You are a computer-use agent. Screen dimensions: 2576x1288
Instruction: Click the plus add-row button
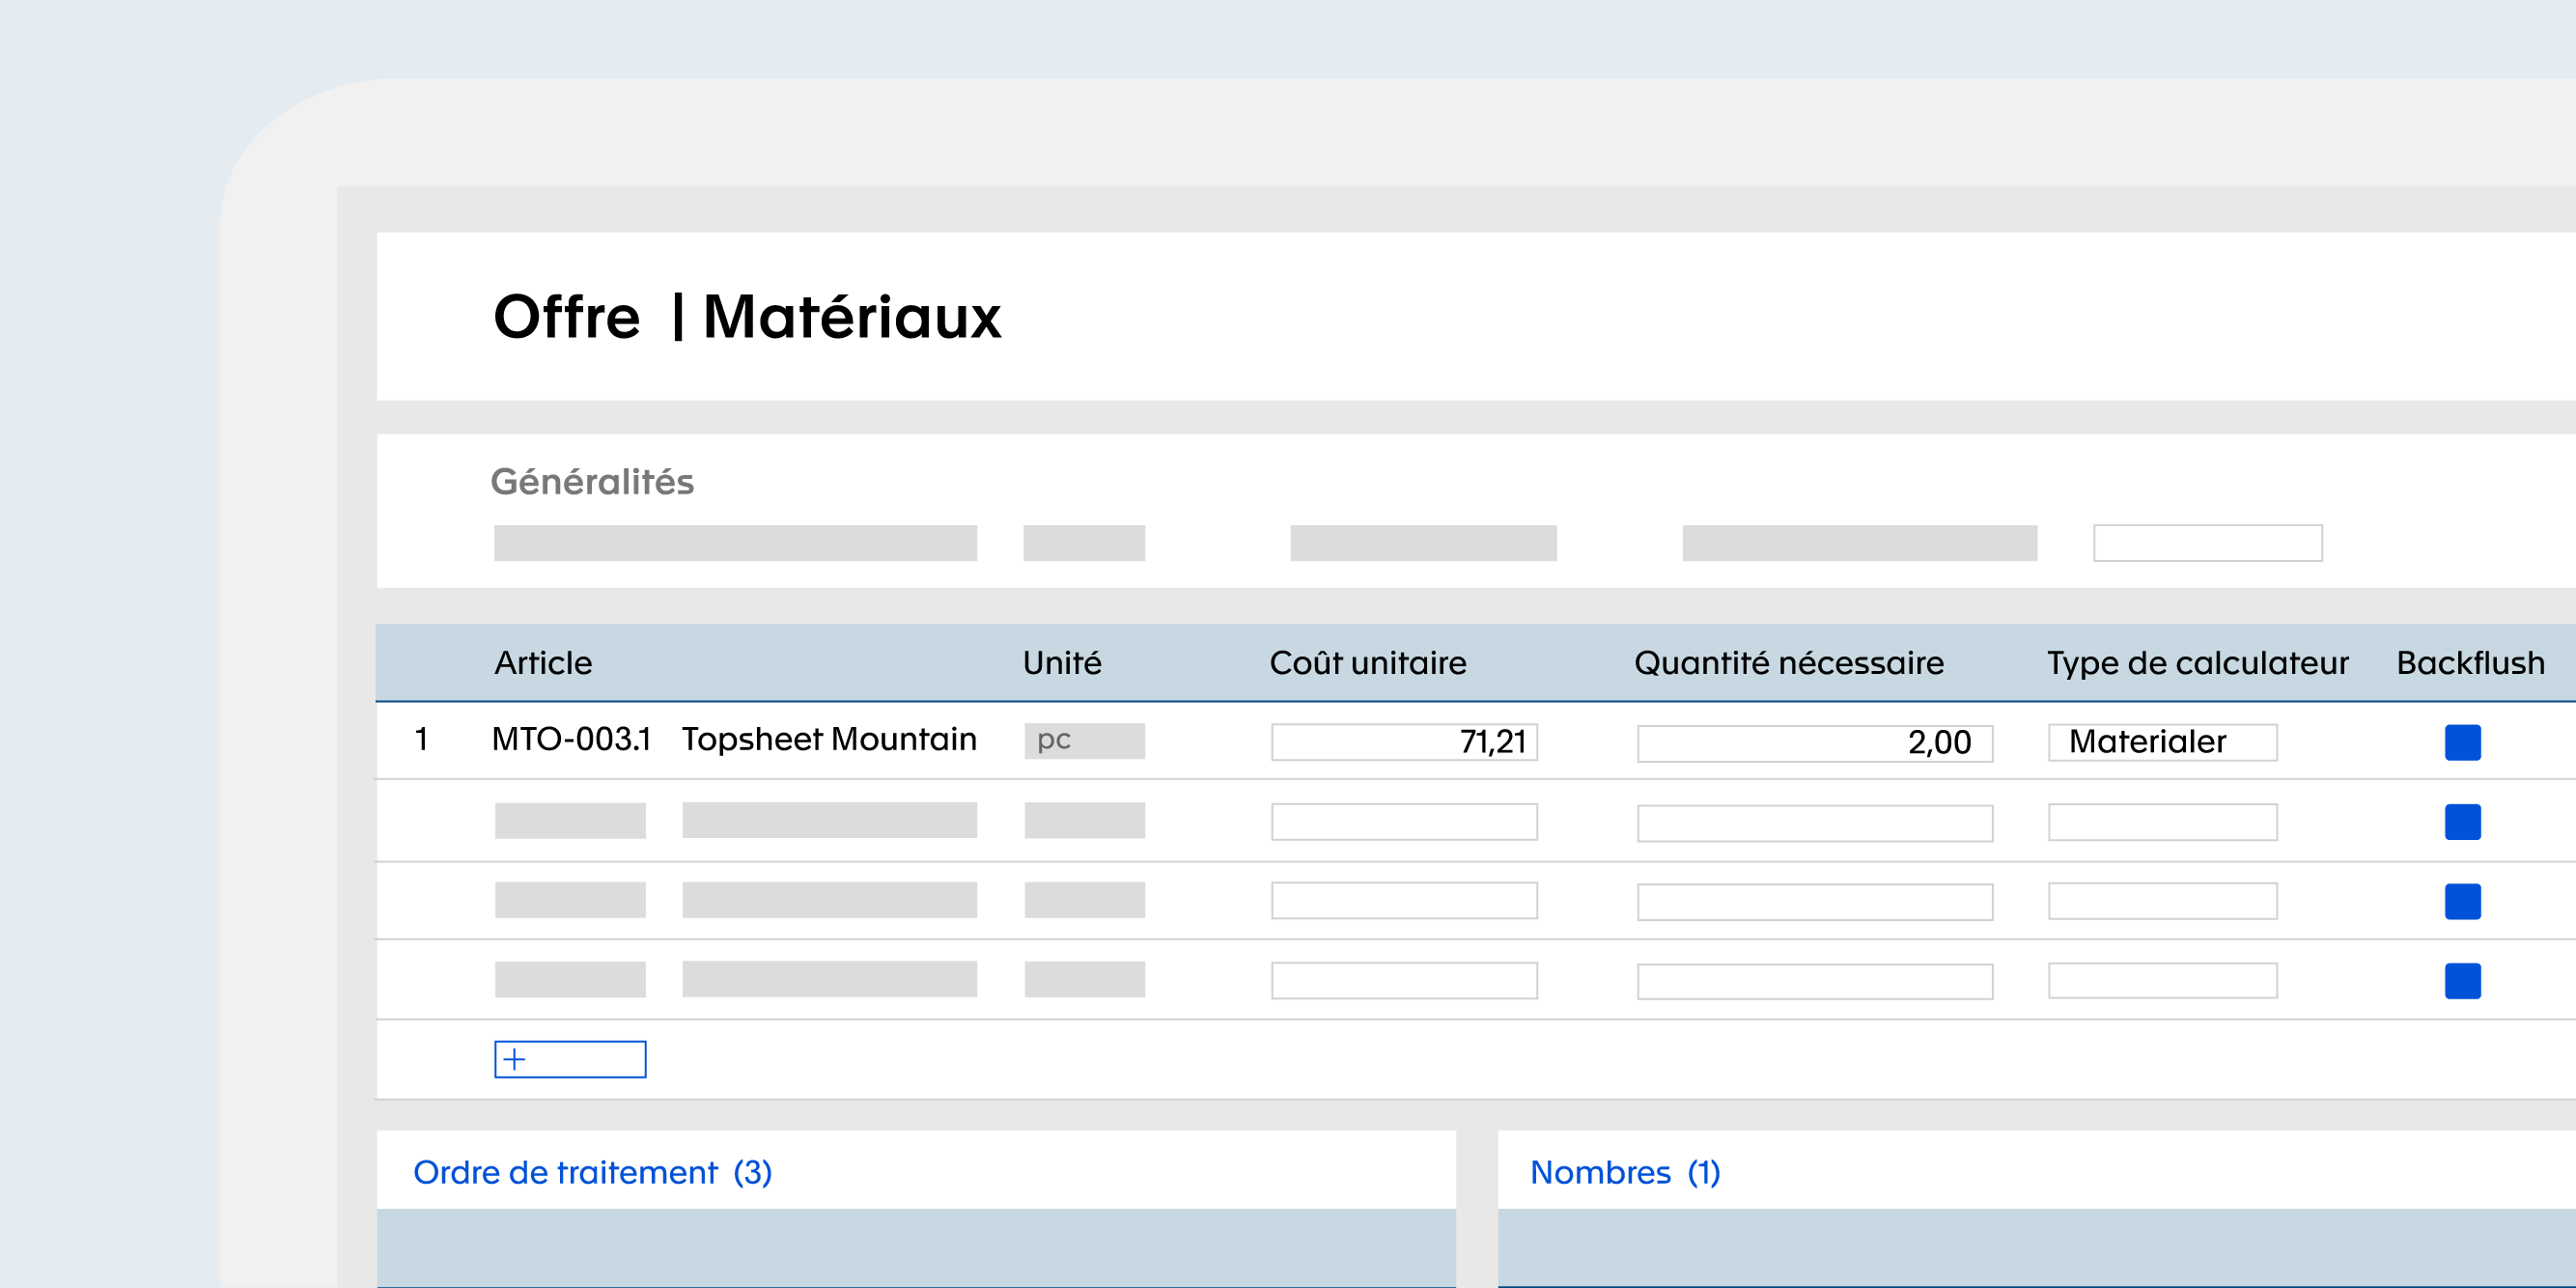tap(570, 1059)
